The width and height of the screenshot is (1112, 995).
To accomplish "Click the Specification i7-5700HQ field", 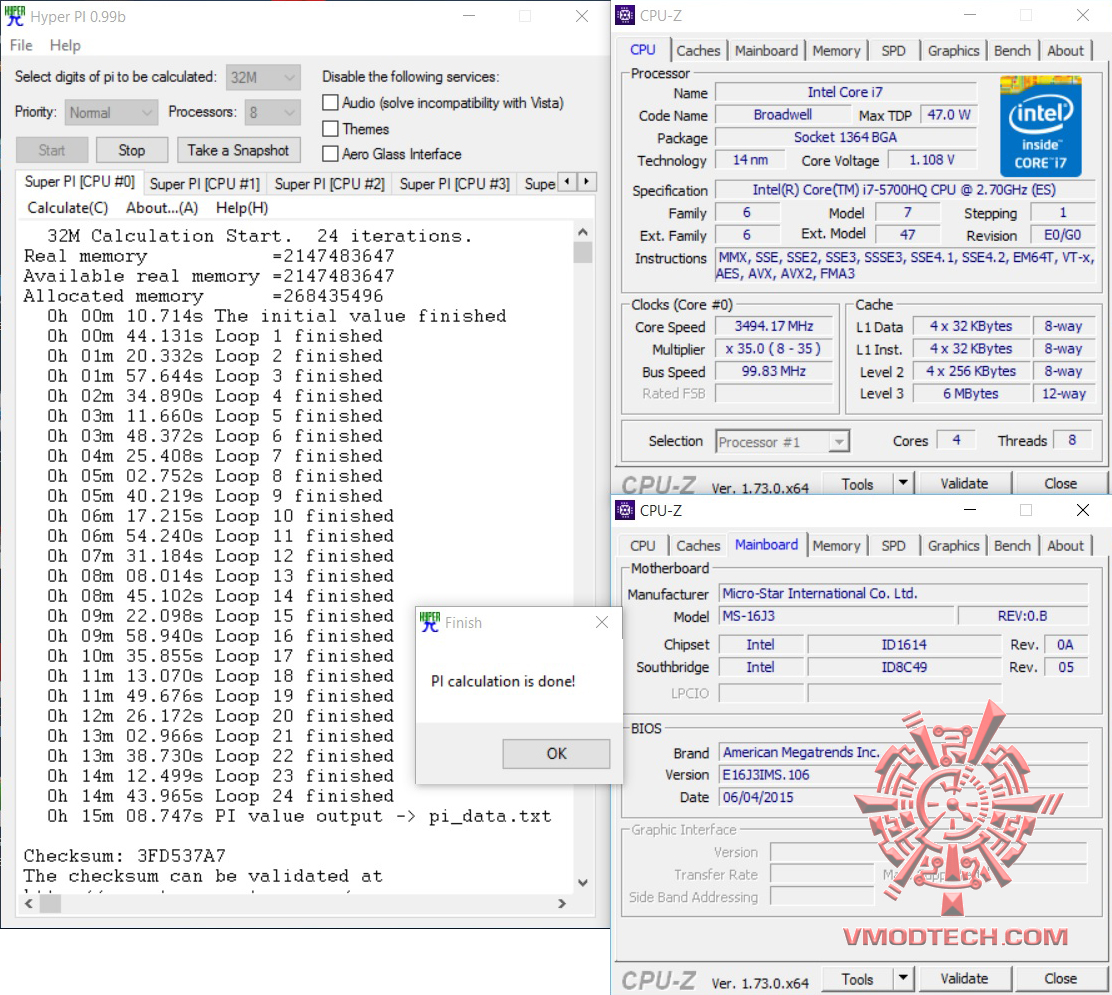I will point(904,190).
